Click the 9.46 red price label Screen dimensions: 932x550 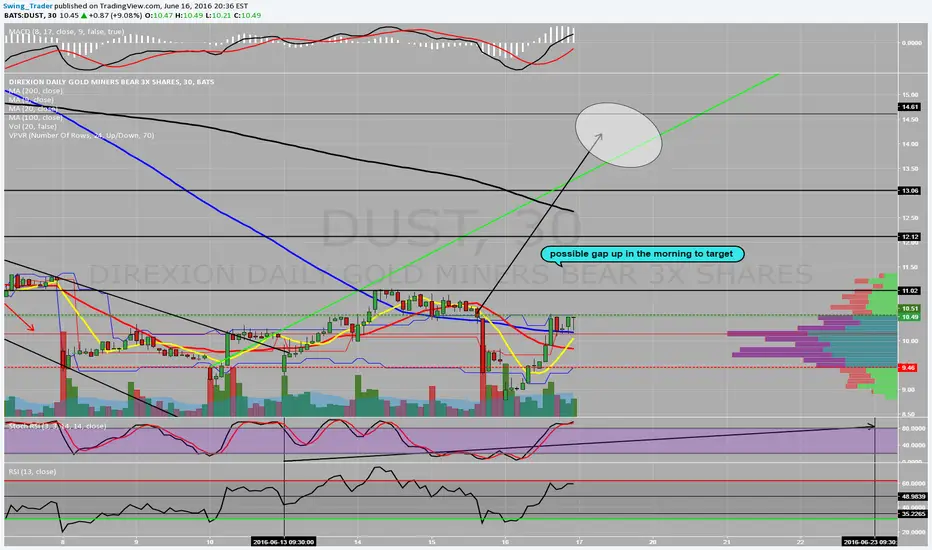908,368
